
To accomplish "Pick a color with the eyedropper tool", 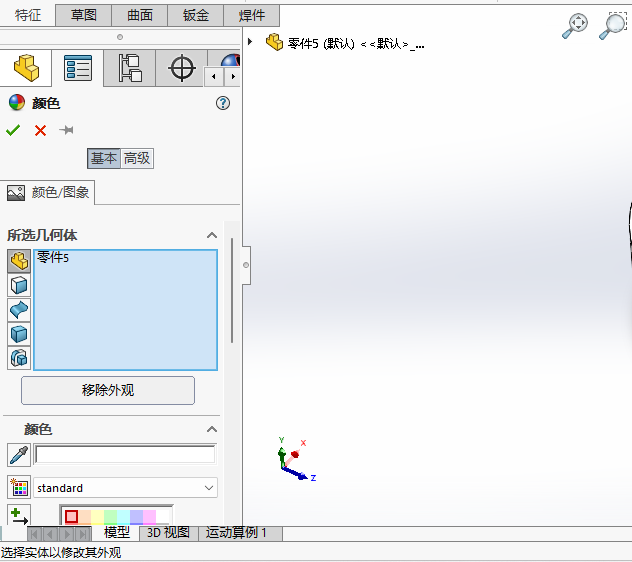I will 19,455.
